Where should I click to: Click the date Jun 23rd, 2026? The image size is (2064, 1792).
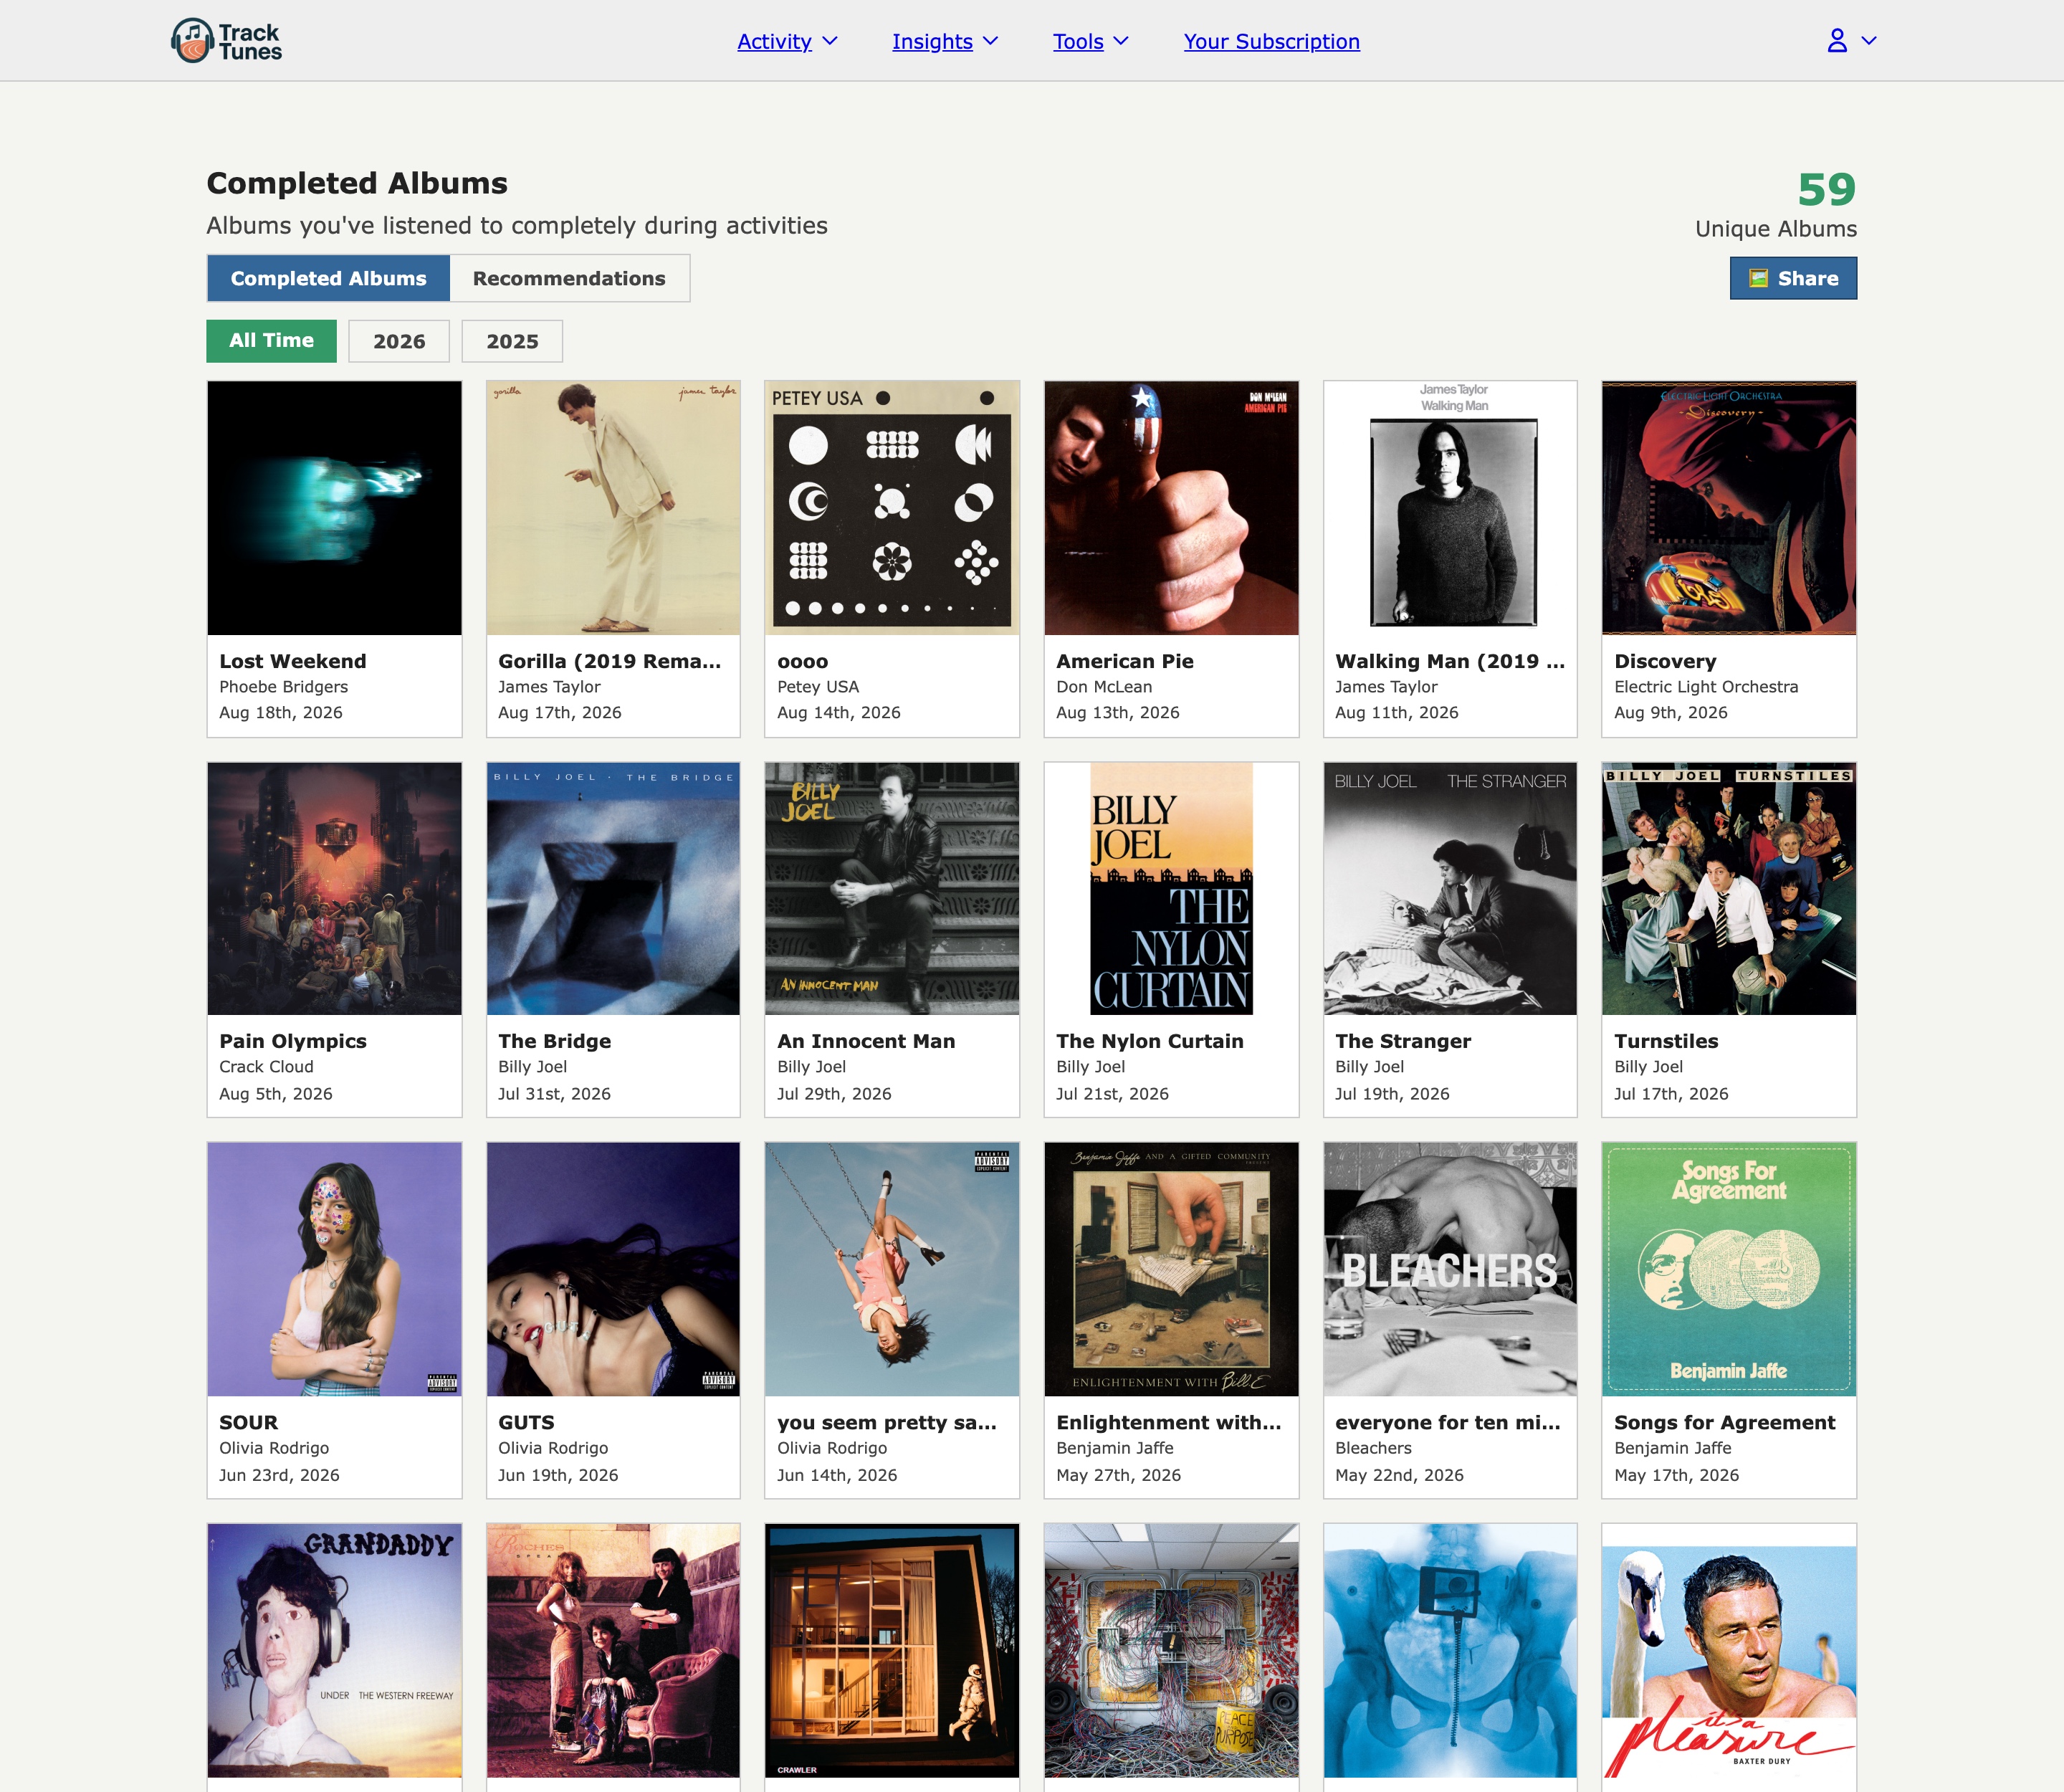279,1475
